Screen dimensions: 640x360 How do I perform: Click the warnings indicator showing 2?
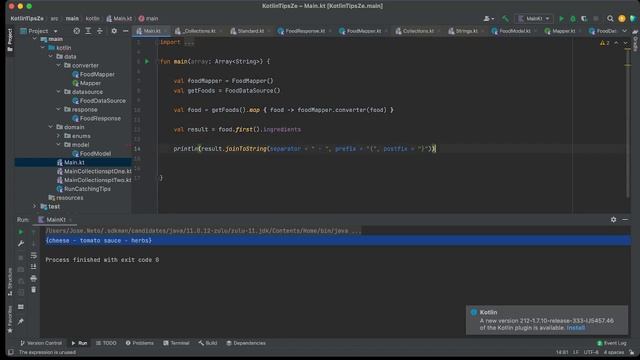point(604,43)
